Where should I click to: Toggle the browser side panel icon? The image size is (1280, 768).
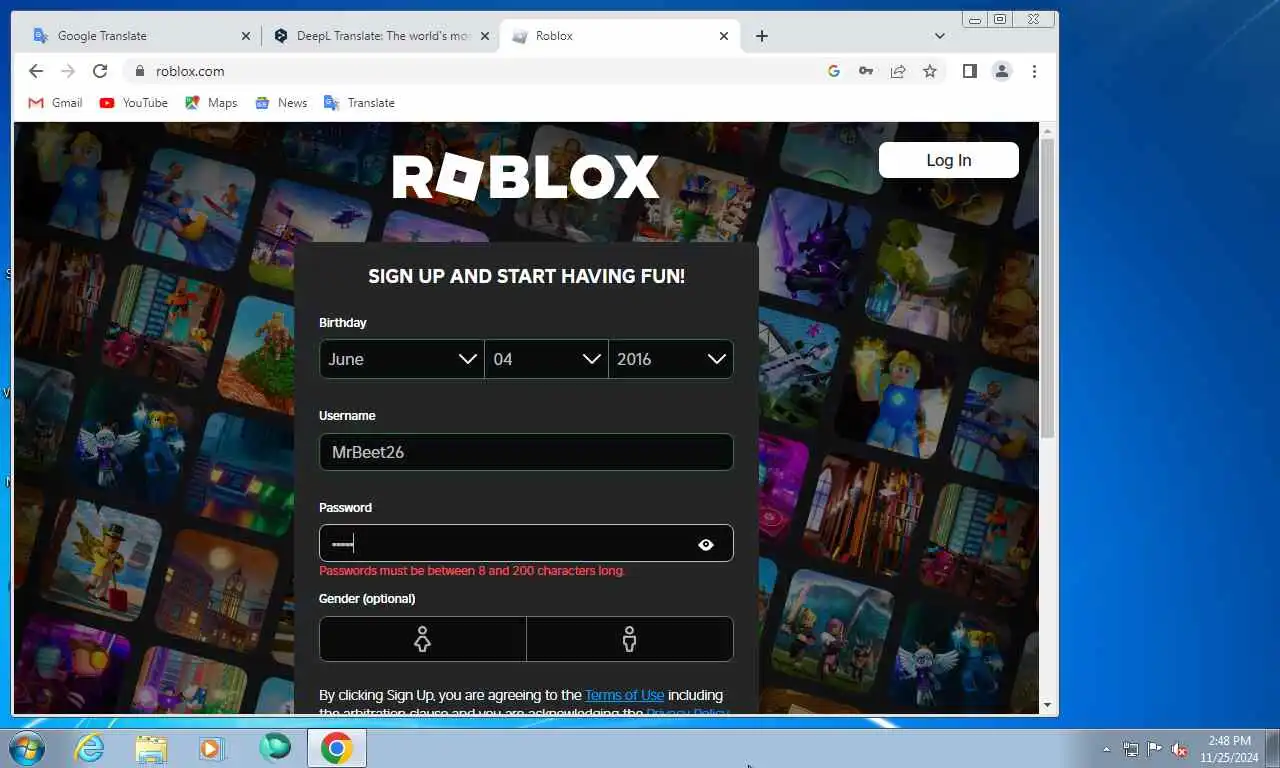pyautogui.click(x=969, y=71)
